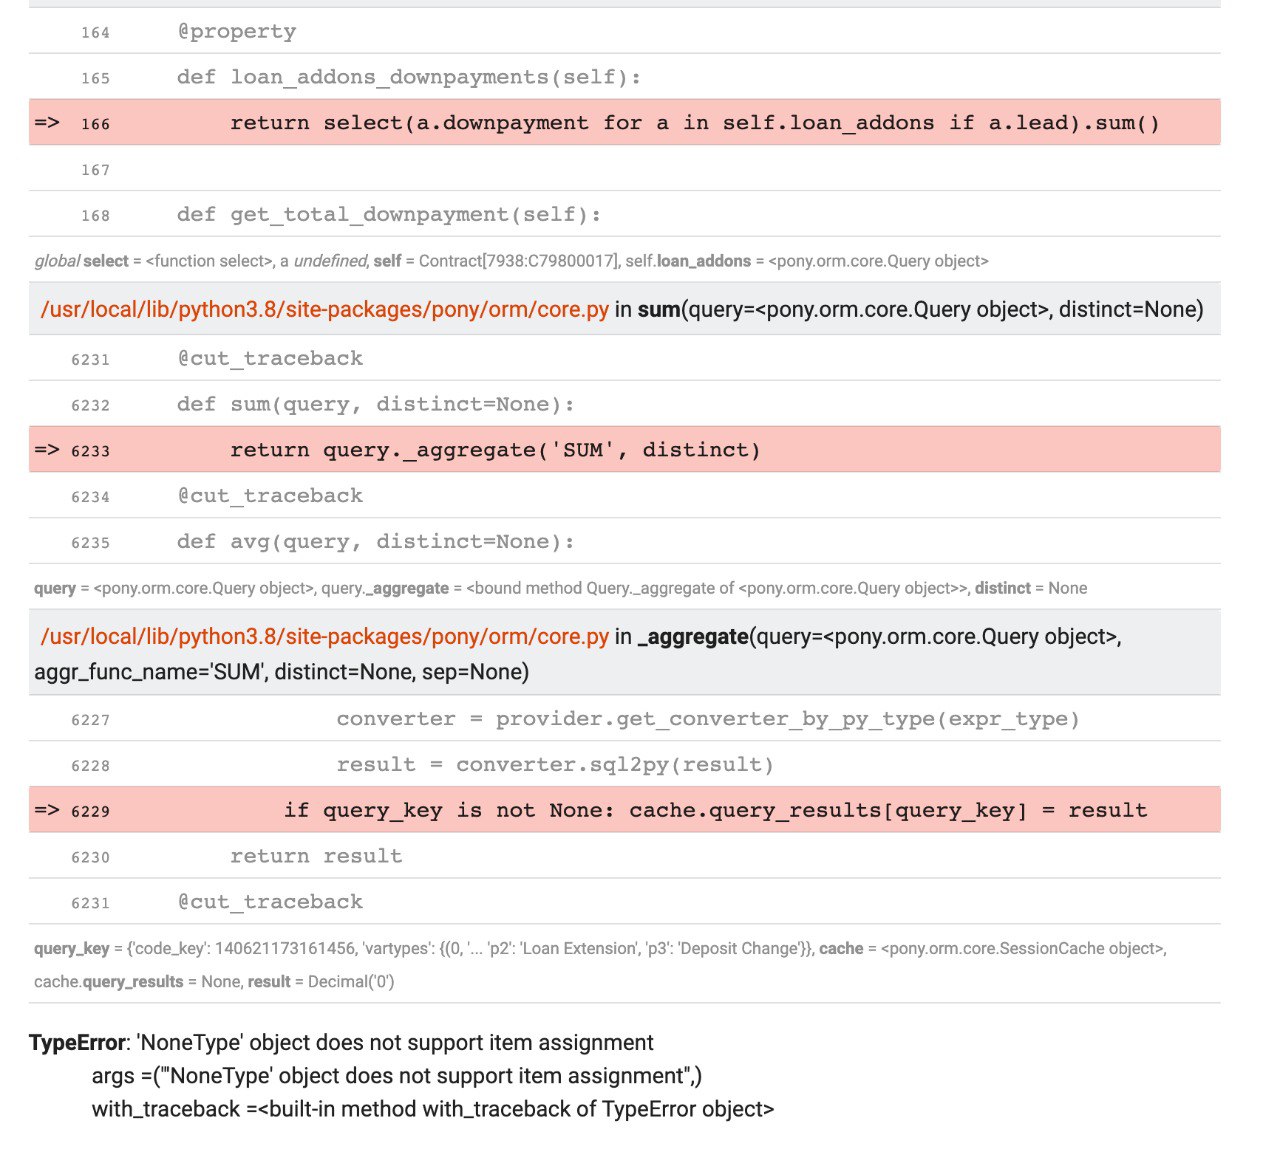Click the bold TypeError label

[77, 1043]
